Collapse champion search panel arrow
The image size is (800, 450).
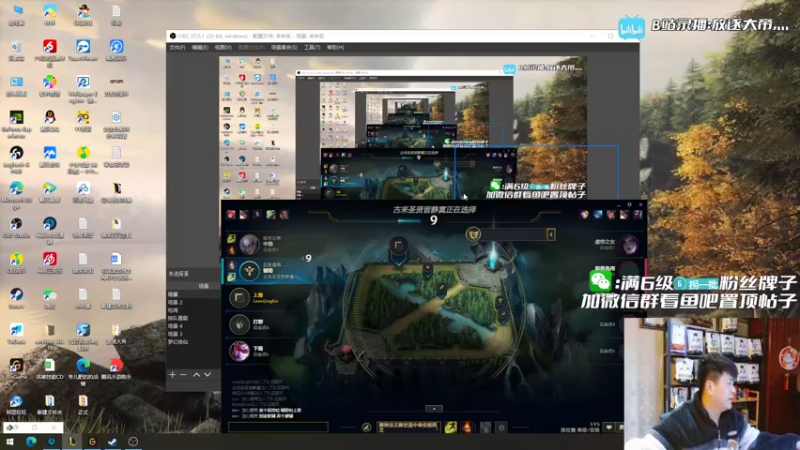point(551,234)
